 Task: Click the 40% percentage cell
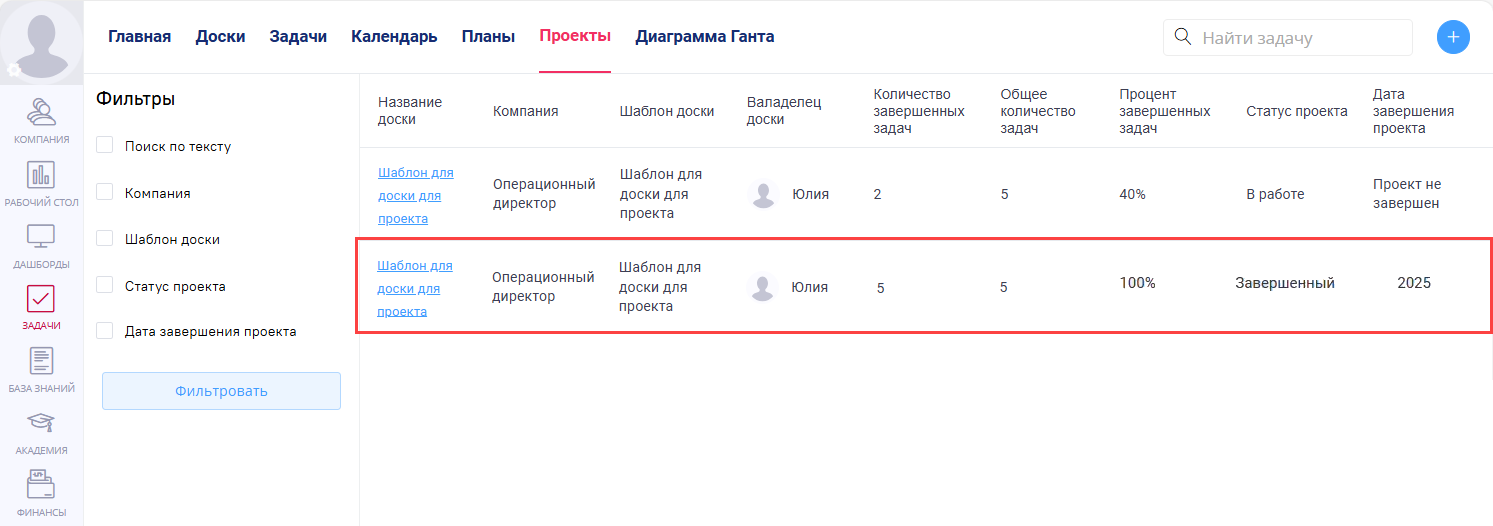pos(1133,194)
